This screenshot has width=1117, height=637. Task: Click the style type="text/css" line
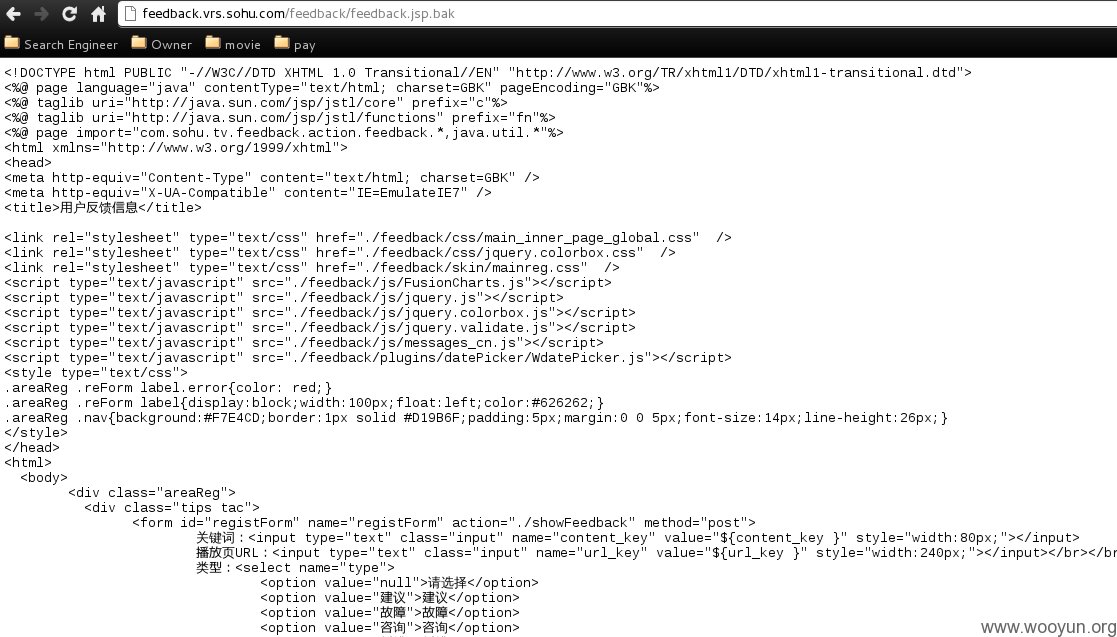[x=96, y=372]
